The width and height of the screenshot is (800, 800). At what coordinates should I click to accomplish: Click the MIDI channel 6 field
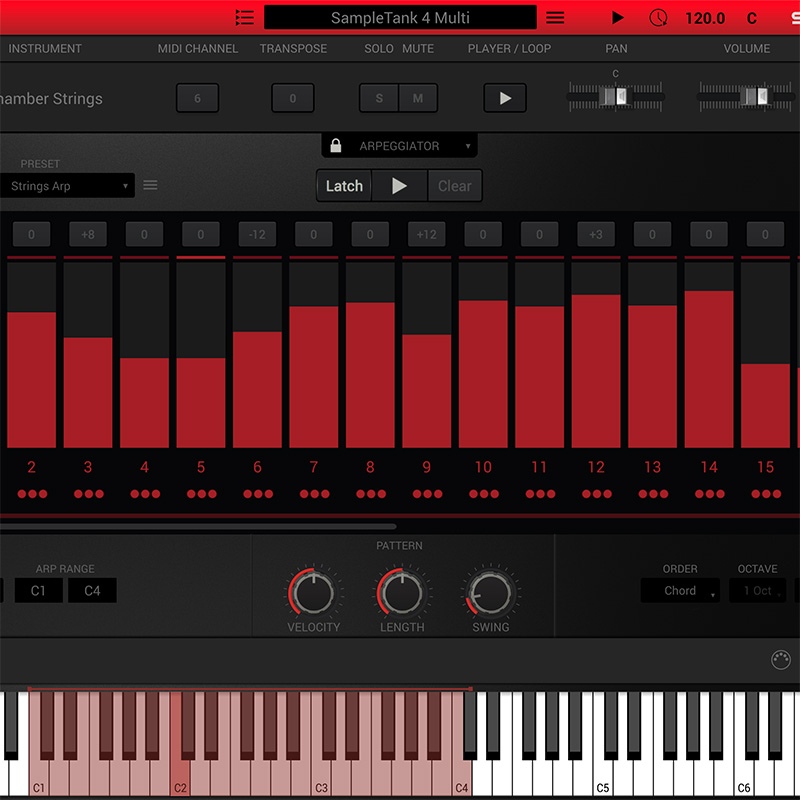click(x=198, y=98)
